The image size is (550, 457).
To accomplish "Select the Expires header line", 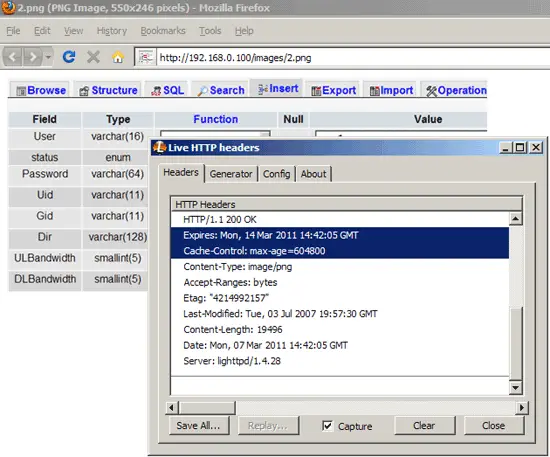I will (340, 235).
